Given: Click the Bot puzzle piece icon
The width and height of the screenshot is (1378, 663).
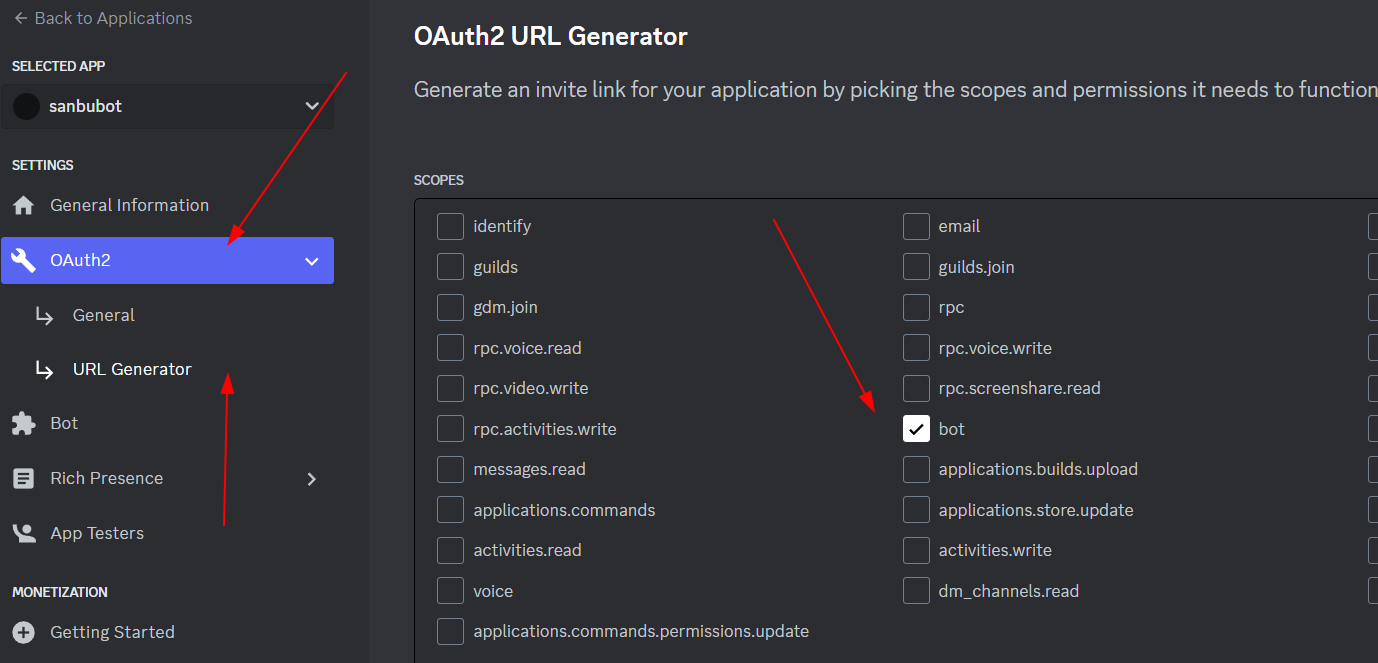Looking at the screenshot, I should 23,424.
